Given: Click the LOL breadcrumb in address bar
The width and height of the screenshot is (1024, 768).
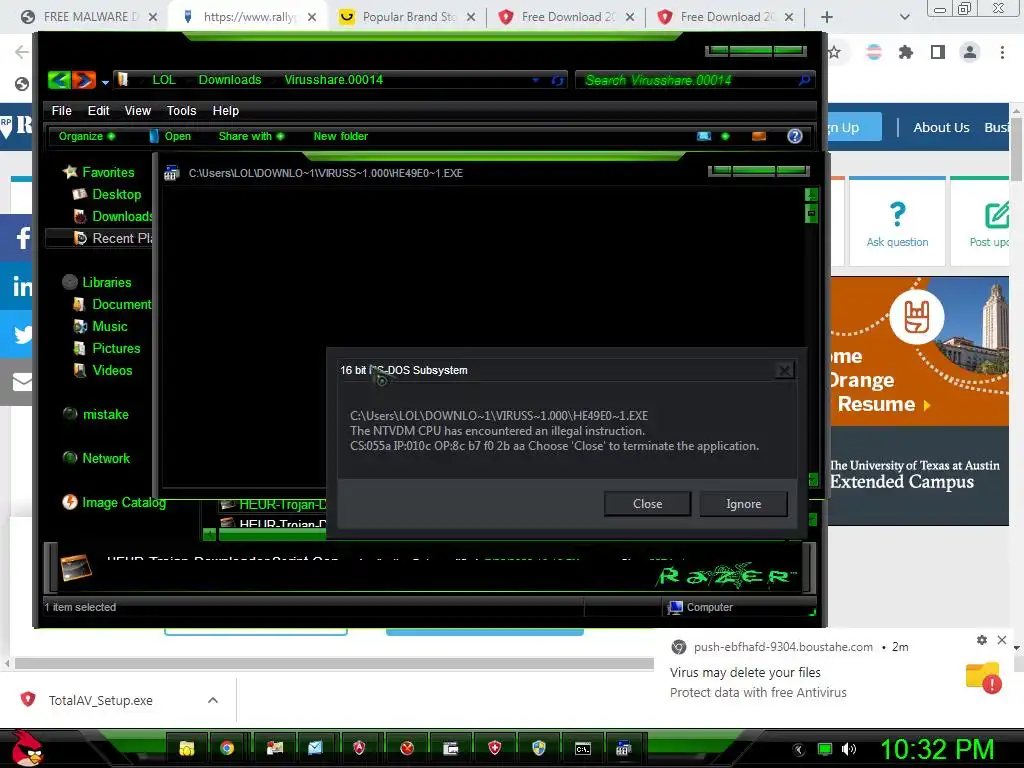Looking at the screenshot, I should click(x=163, y=80).
